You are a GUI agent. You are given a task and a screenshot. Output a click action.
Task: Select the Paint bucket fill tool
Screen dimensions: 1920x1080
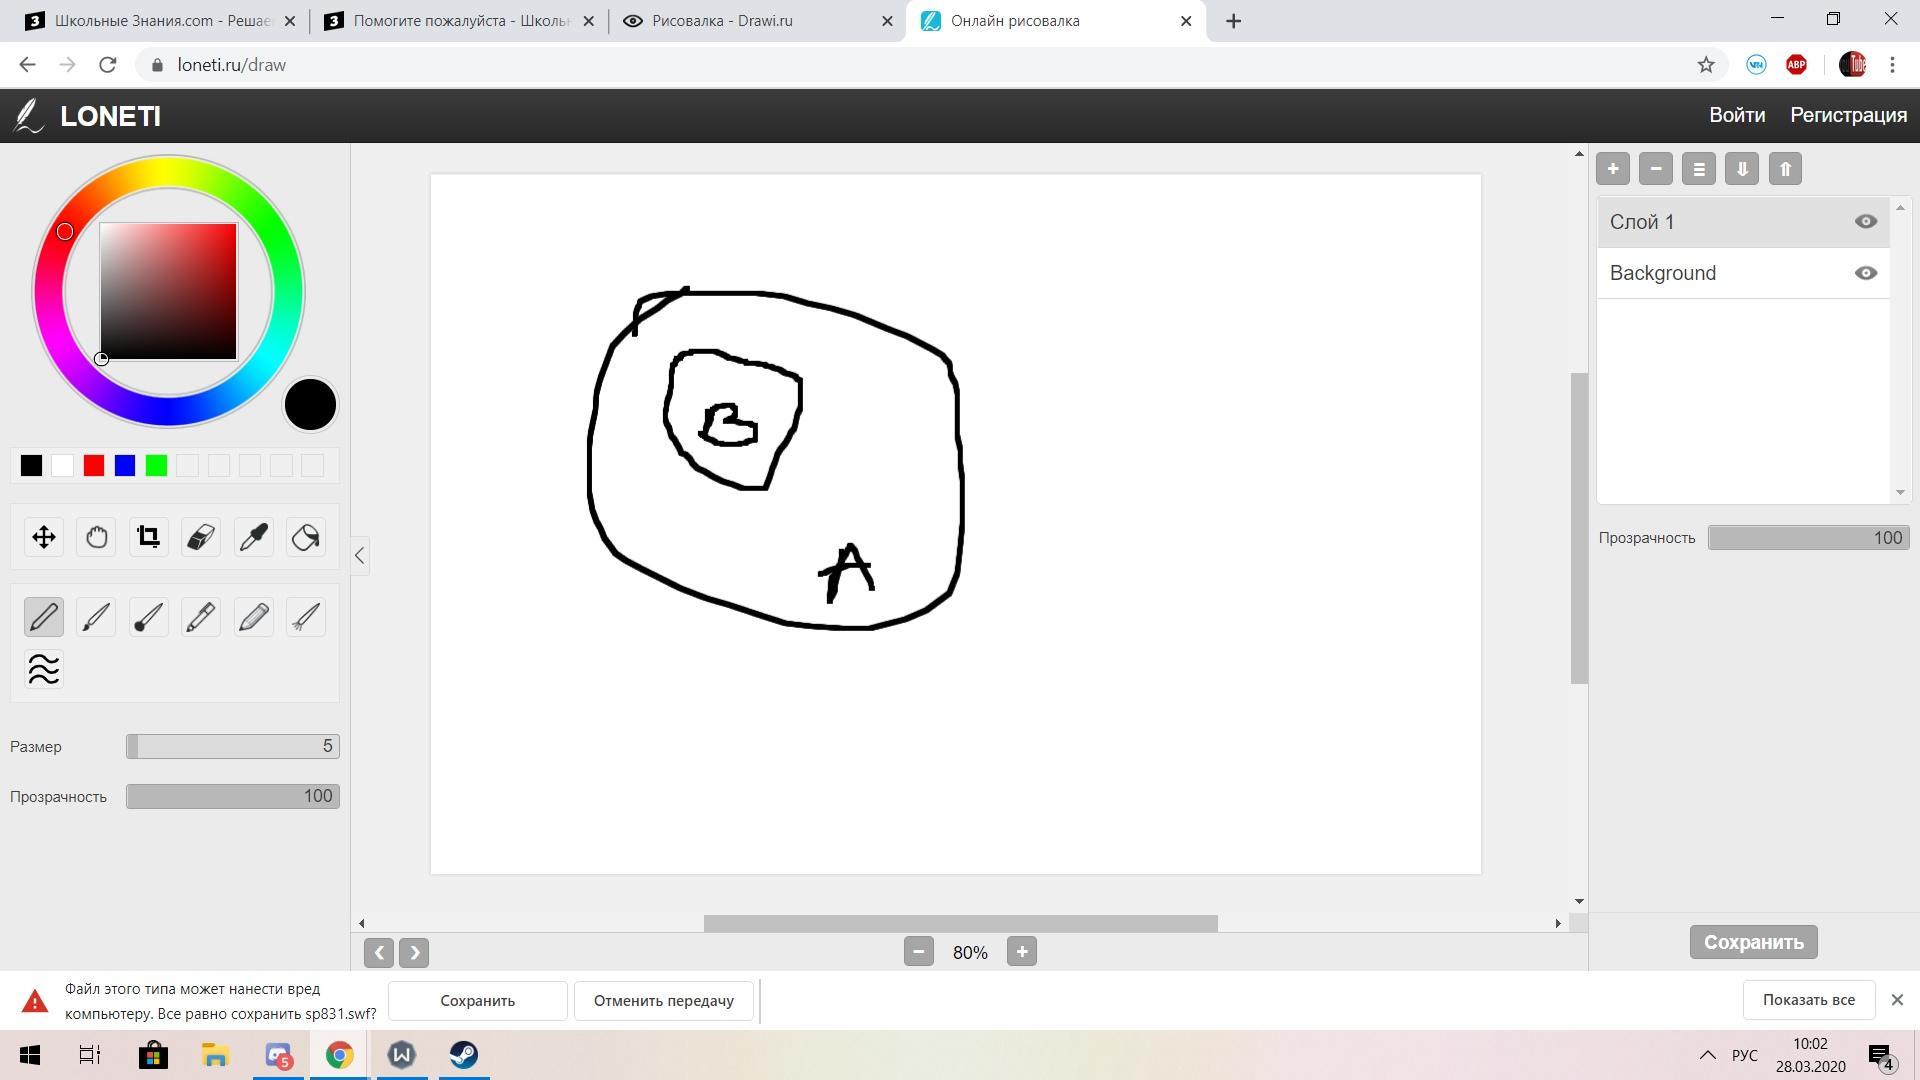pos(306,537)
